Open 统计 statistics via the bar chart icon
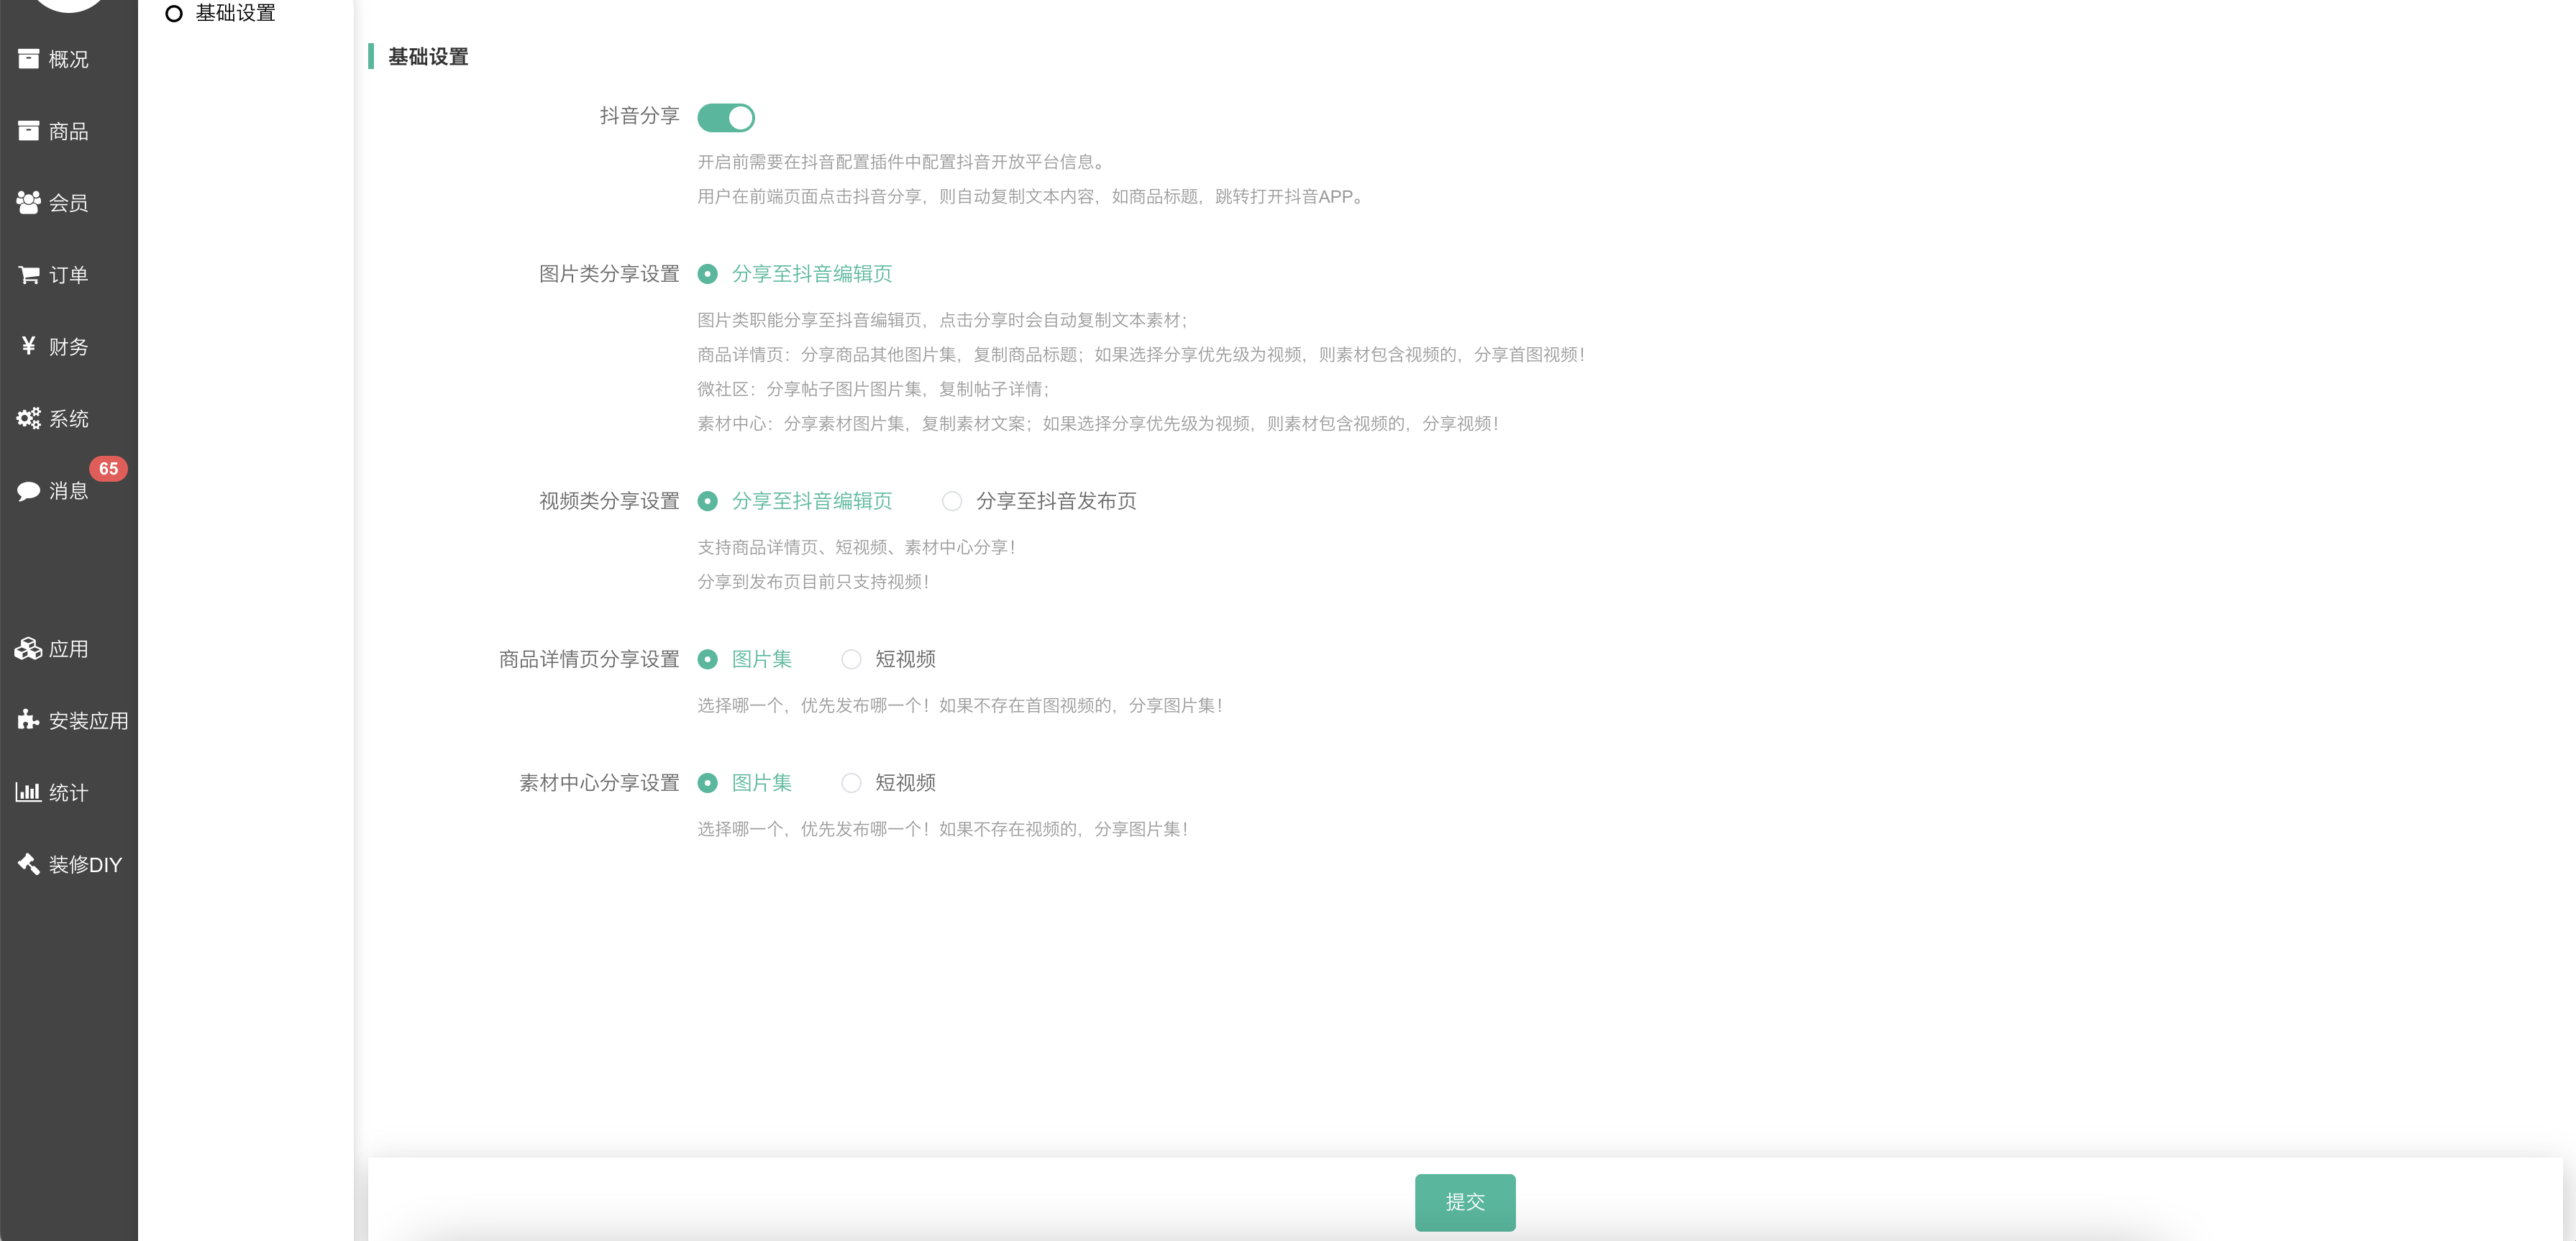This screenshot has width=2576, height=1241. pos(28,792)
